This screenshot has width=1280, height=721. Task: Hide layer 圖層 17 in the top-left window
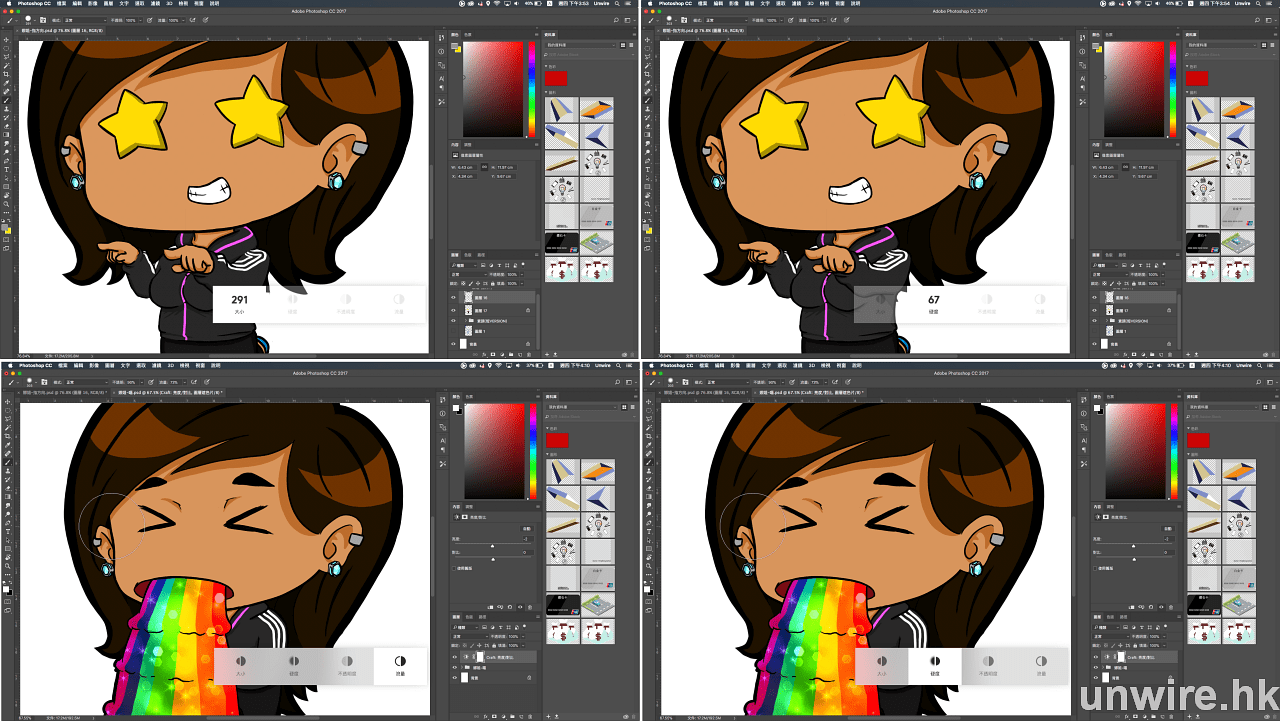click(x=454, y=310)
